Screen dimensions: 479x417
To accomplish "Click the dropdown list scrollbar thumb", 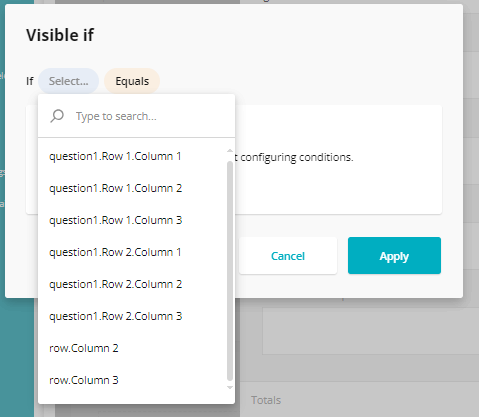I will (230, 271).
